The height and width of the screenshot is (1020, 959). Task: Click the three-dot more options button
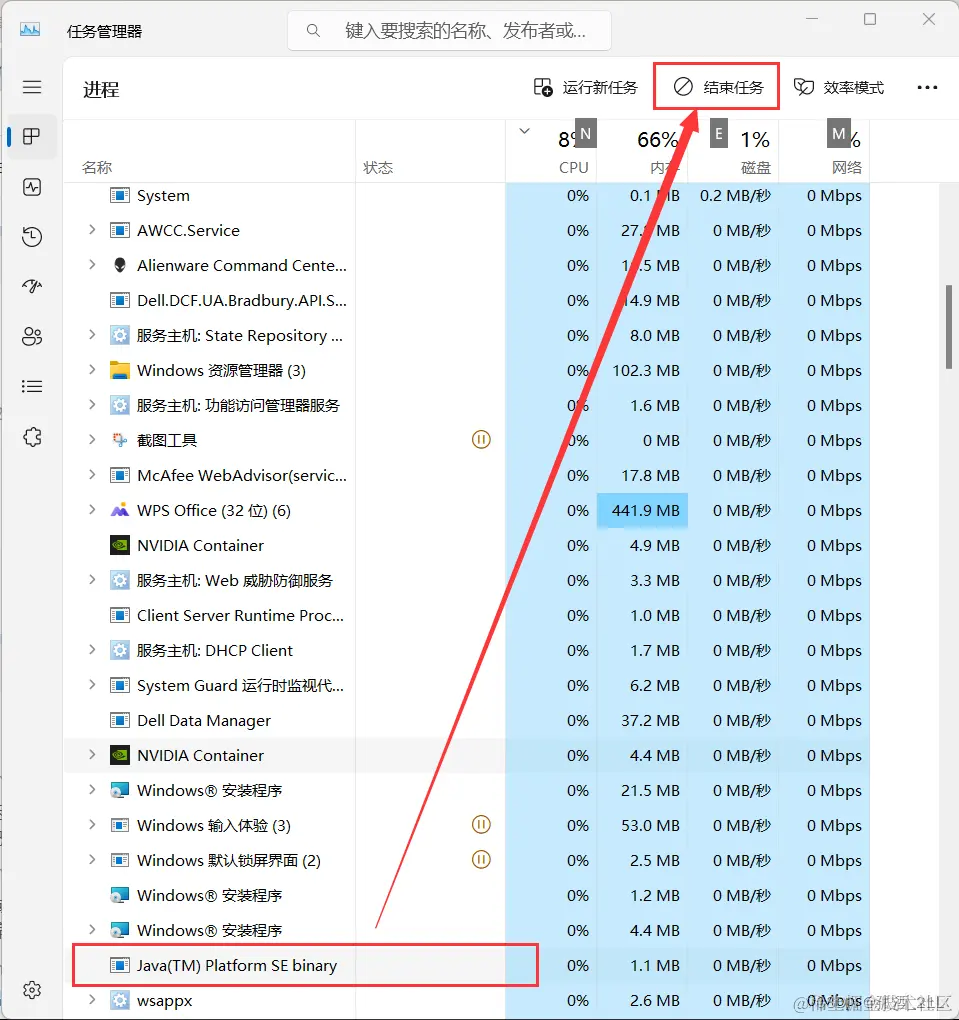[x=927, y=87]
